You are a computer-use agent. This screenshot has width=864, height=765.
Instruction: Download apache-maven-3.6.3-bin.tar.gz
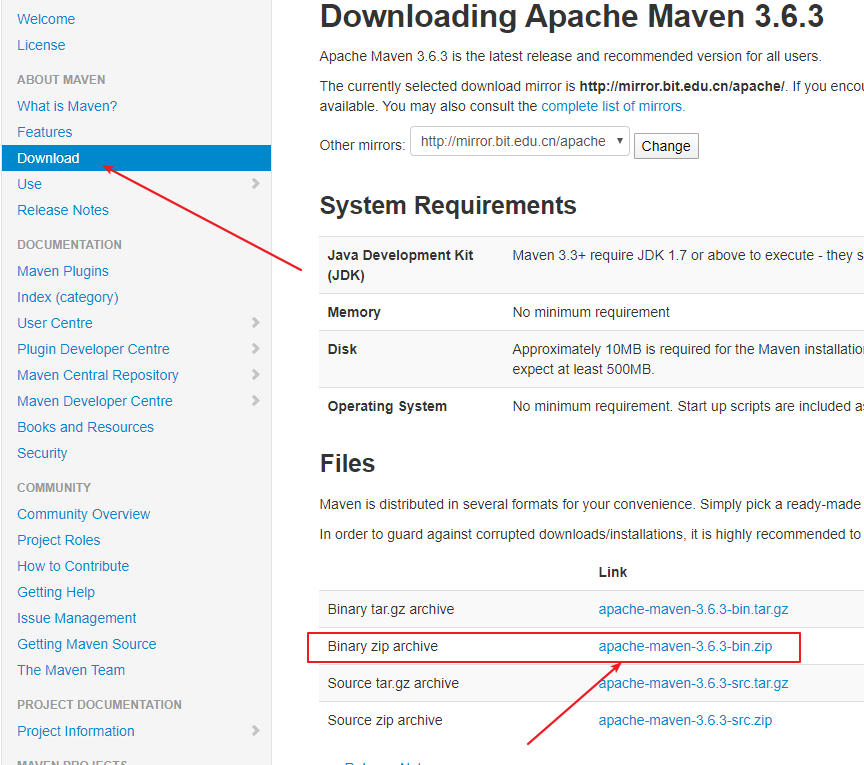point(693,610)
